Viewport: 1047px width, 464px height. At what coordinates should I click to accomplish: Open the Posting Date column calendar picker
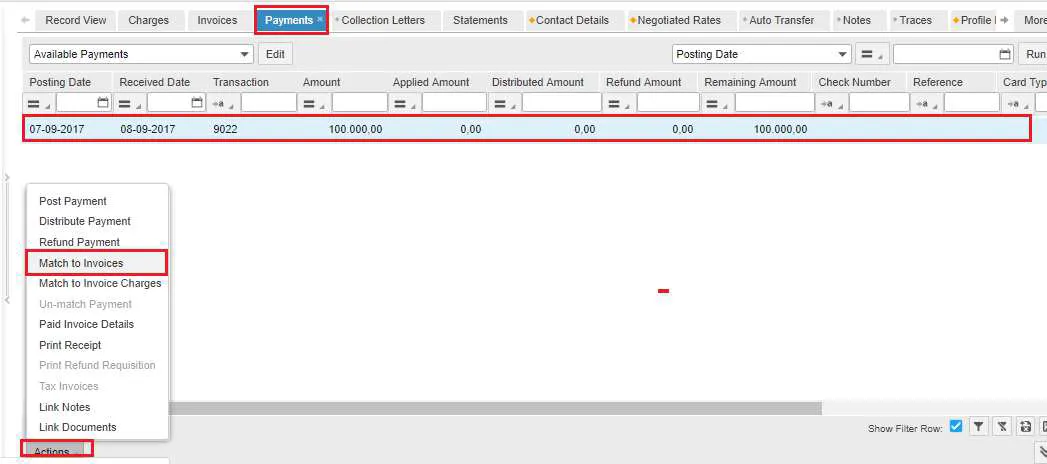(103, 103)
